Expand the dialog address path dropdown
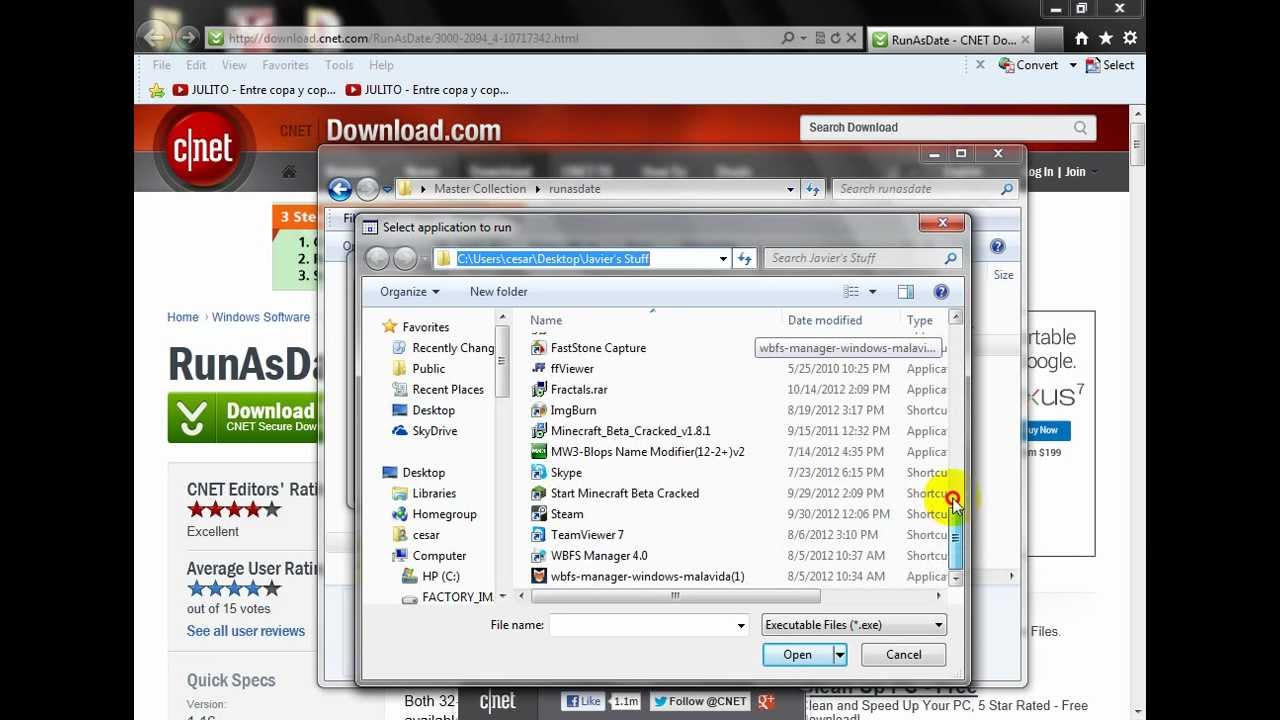This screenshot has height=720, width=1280. tap(723, 259)
